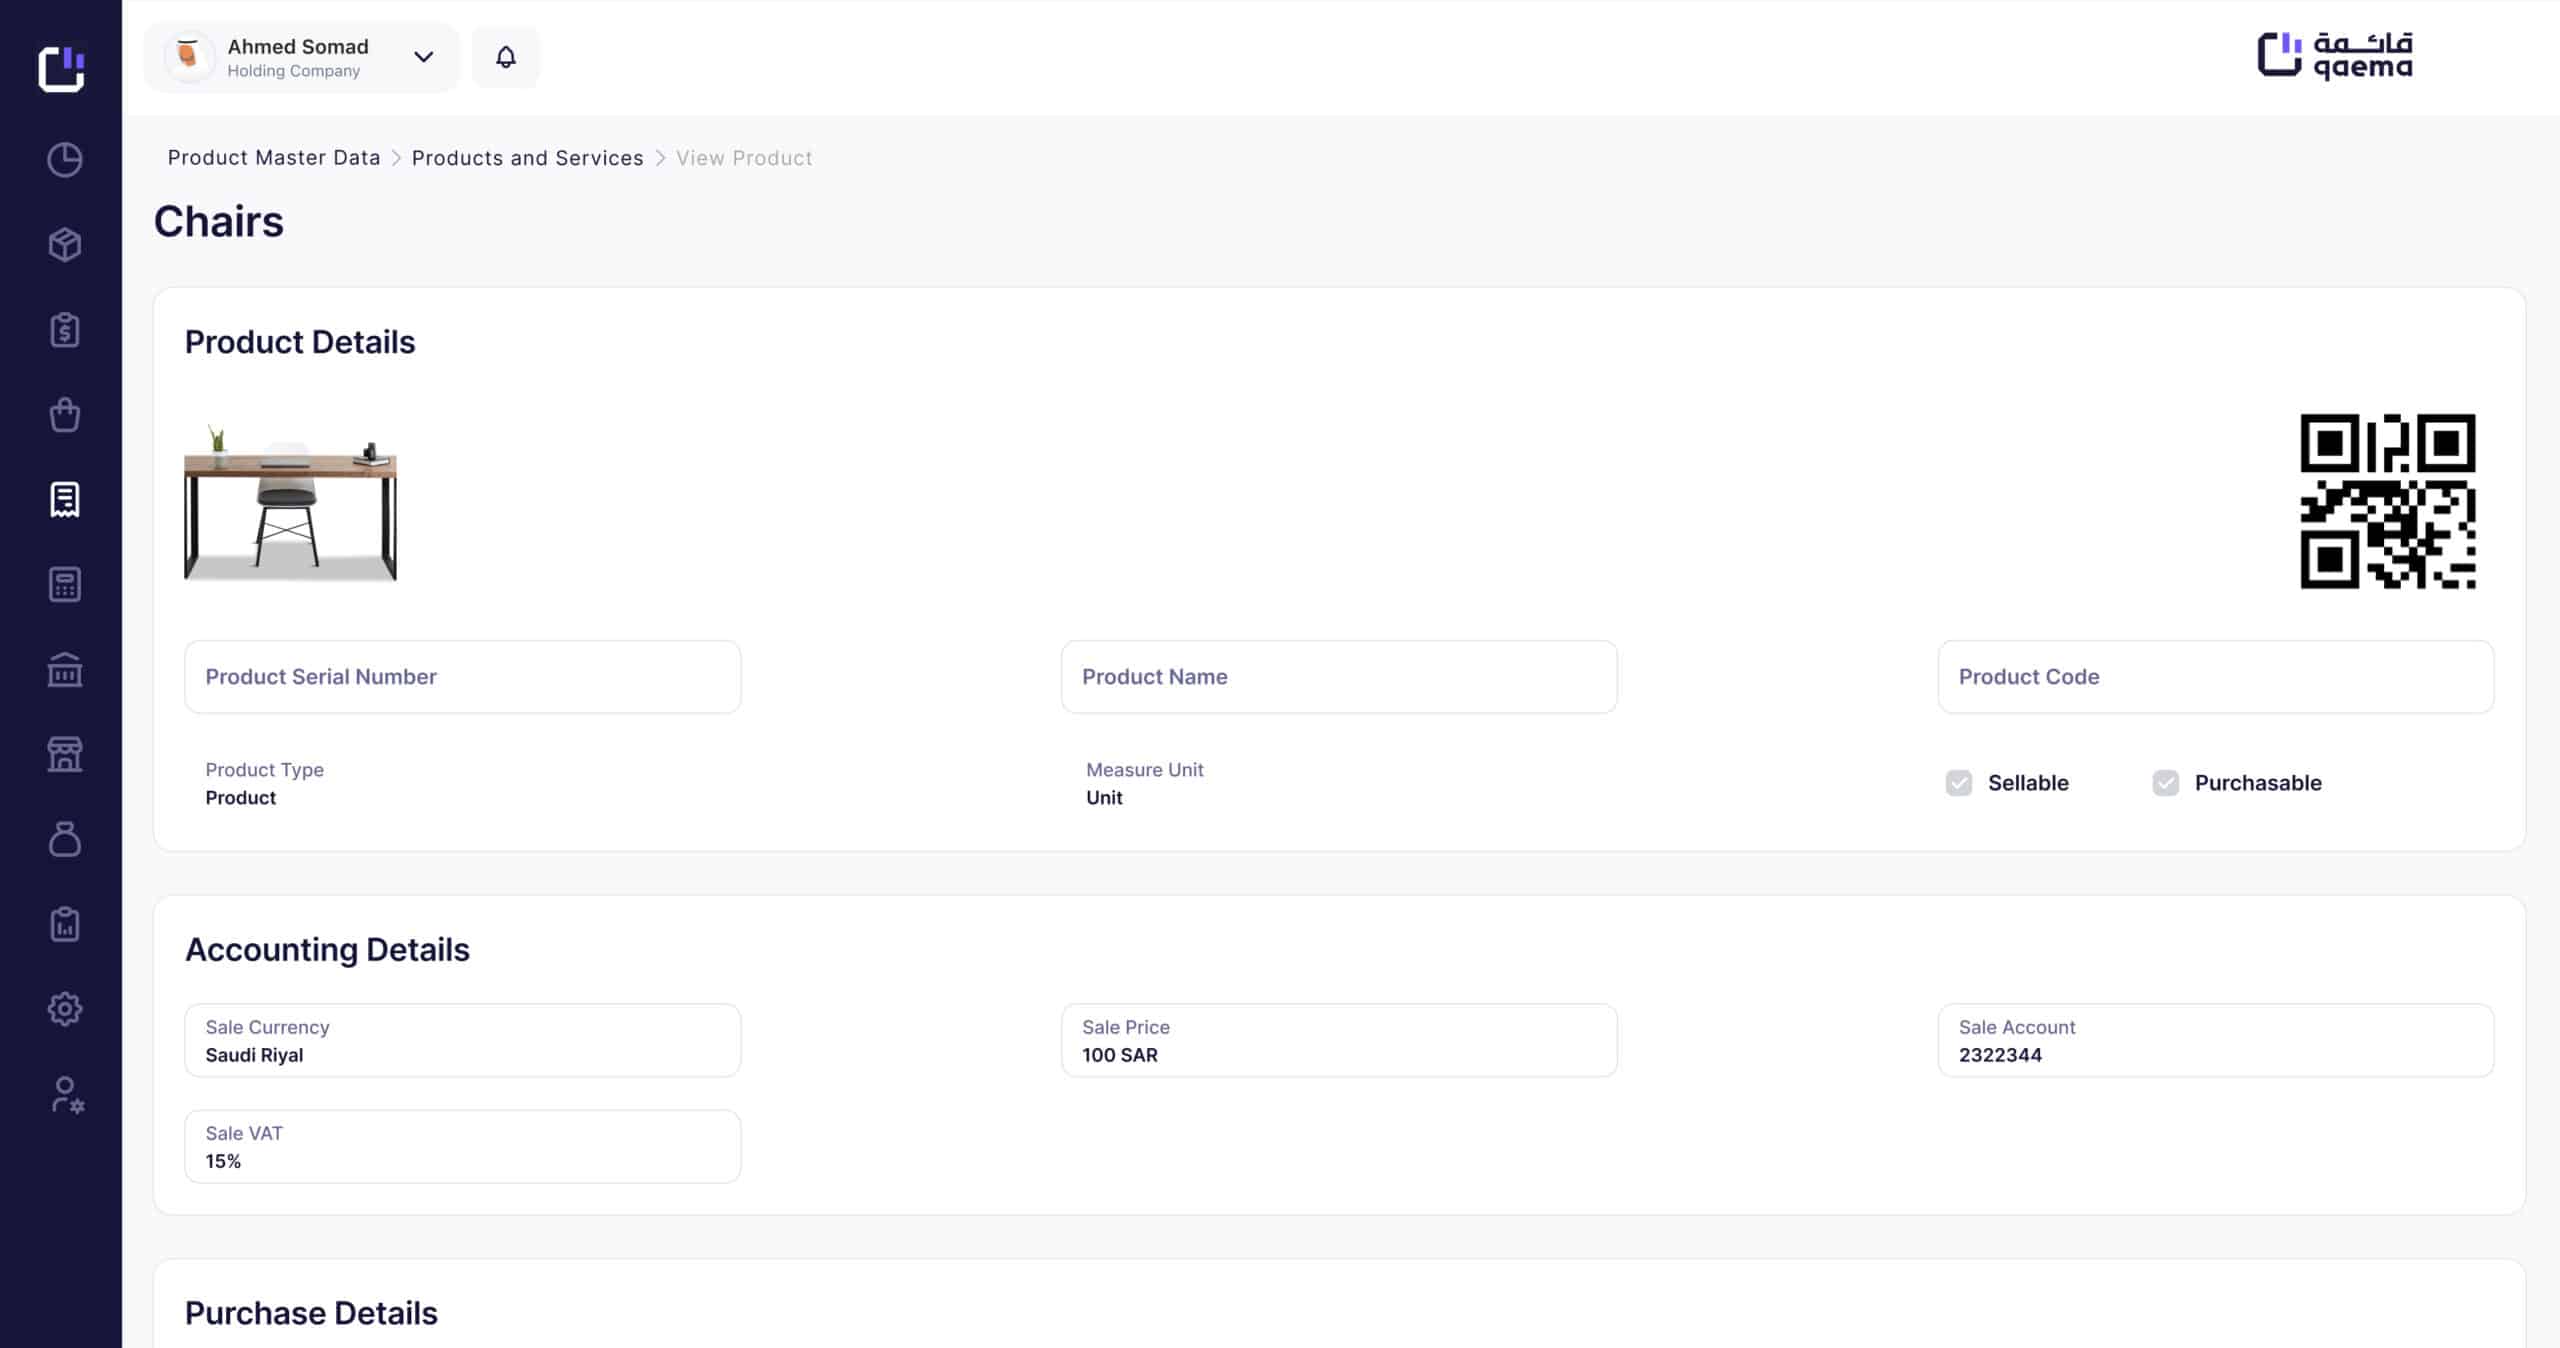Click the notification bell icon
The width and height of the screenshot is (2560, 1348).
coord(506,57)
